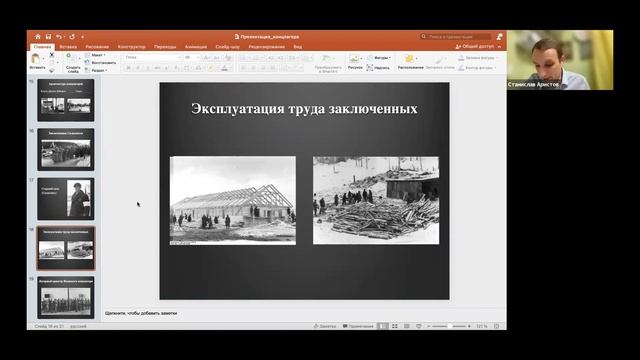Zoom out with the minus button
640x360 pixels.
coord(428,326)
